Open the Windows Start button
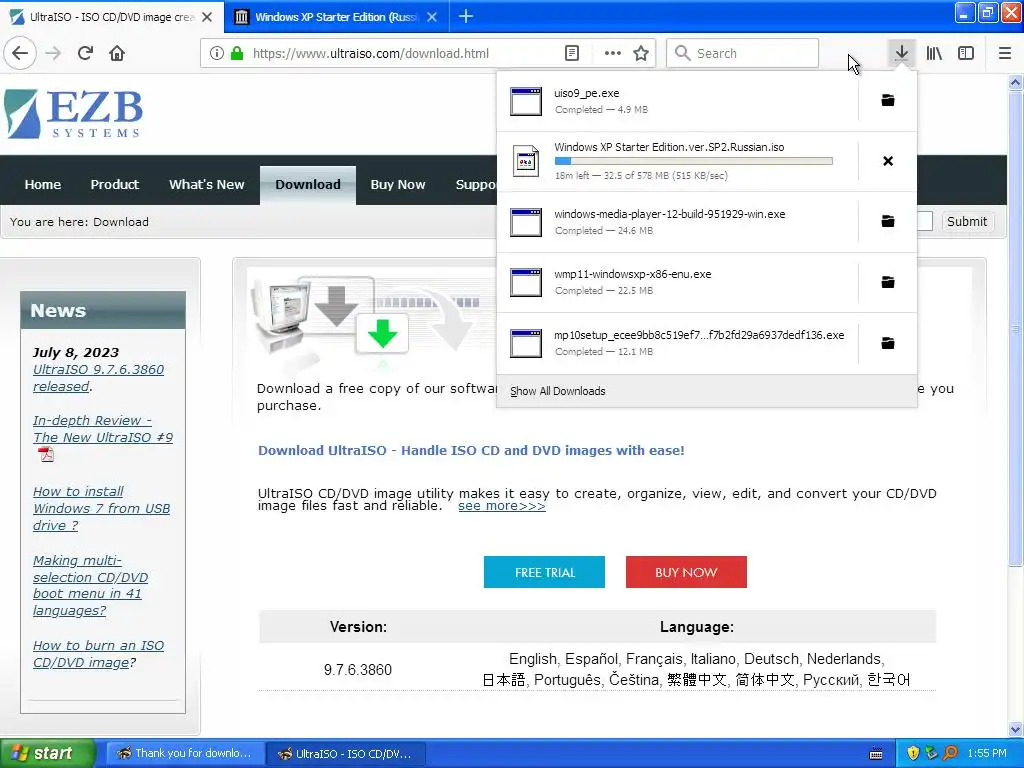This screenshot has width=1024, height=768. pyautogui.click(x=48, y=753)
